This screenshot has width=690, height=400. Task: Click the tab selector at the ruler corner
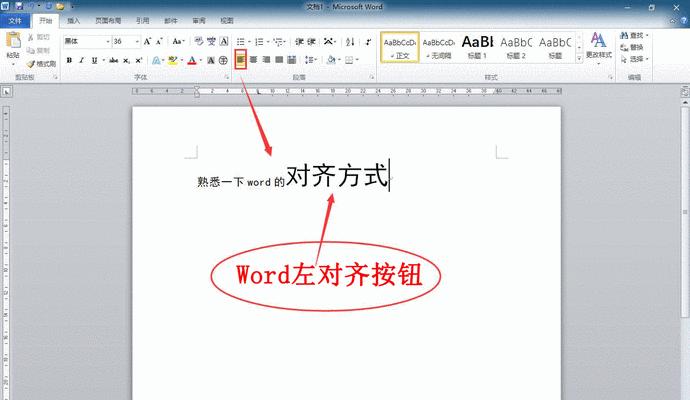(6, 92)
